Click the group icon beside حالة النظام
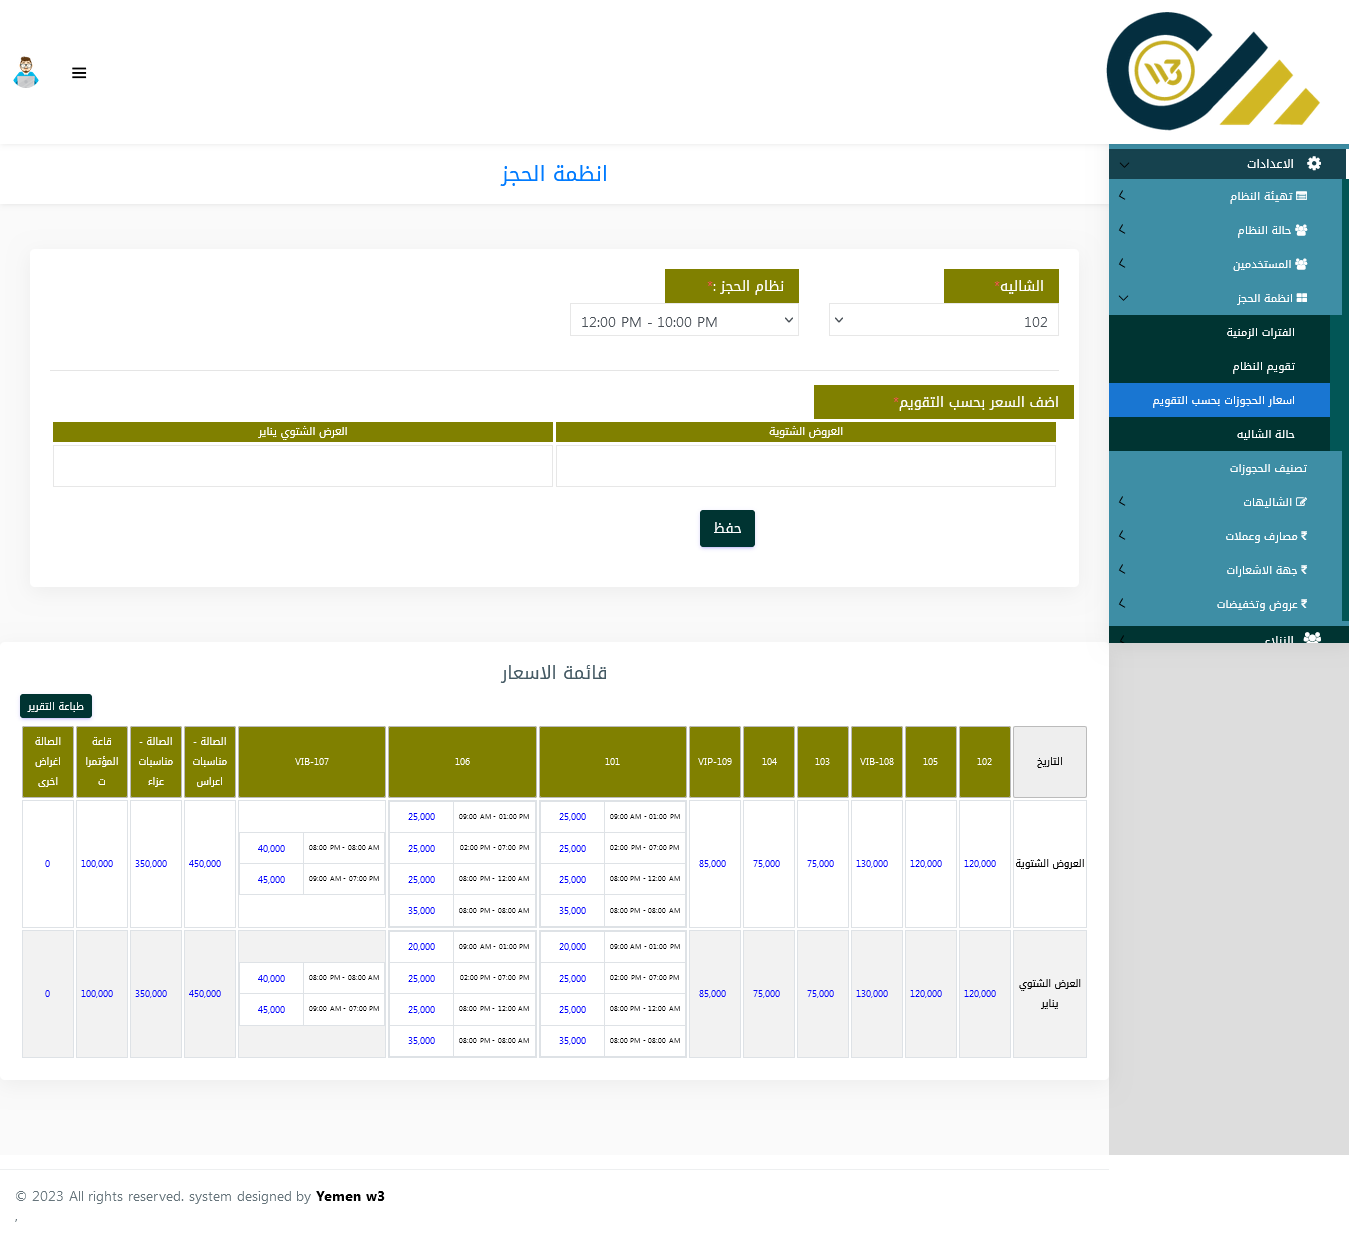The width and height of the screenshot is (1349, 1244). tap(1301, 230)
